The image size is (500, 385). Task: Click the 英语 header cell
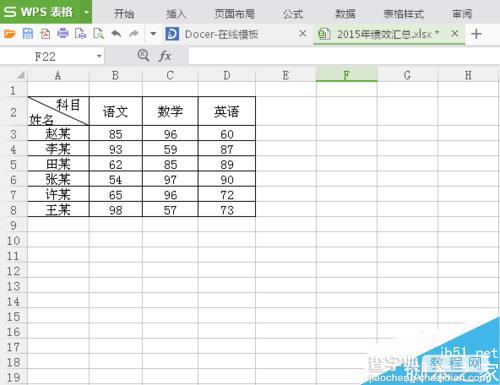pyautogui.click(x=227, y=111)
